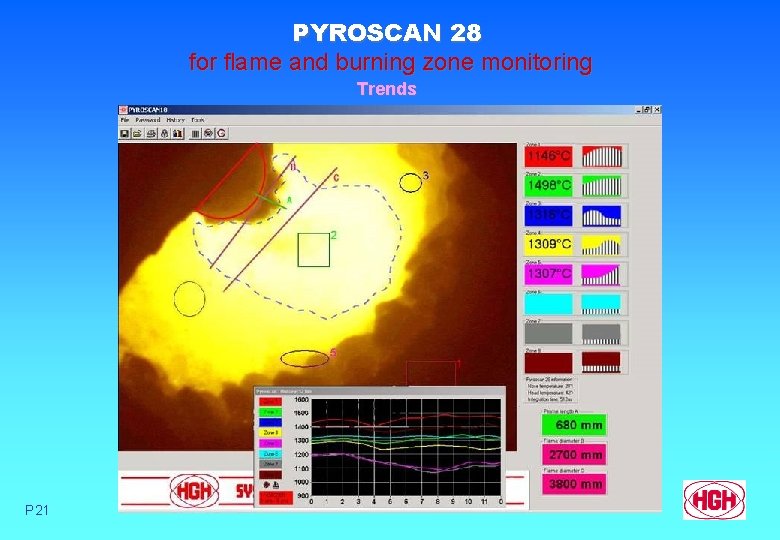This screenshot has width=780, height=540.
Task: Select flat ellipse zone 5 on thermal image
Action: 304,359
